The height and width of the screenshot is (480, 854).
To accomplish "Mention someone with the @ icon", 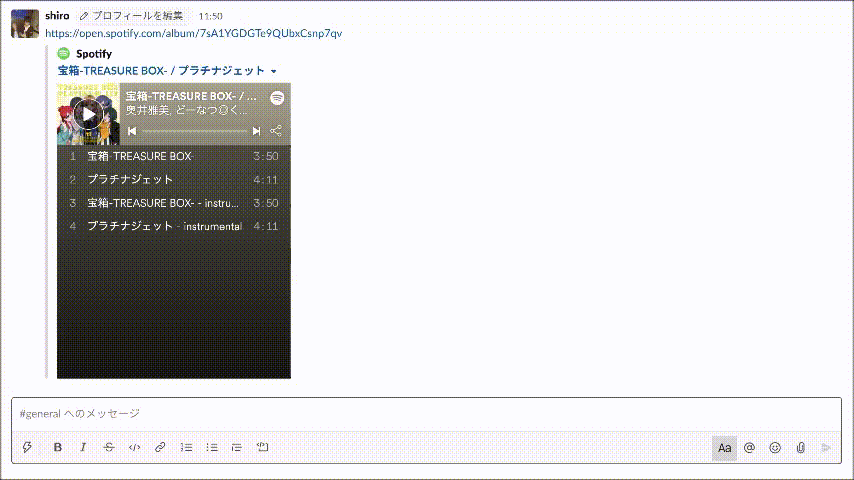I will 749,447.
